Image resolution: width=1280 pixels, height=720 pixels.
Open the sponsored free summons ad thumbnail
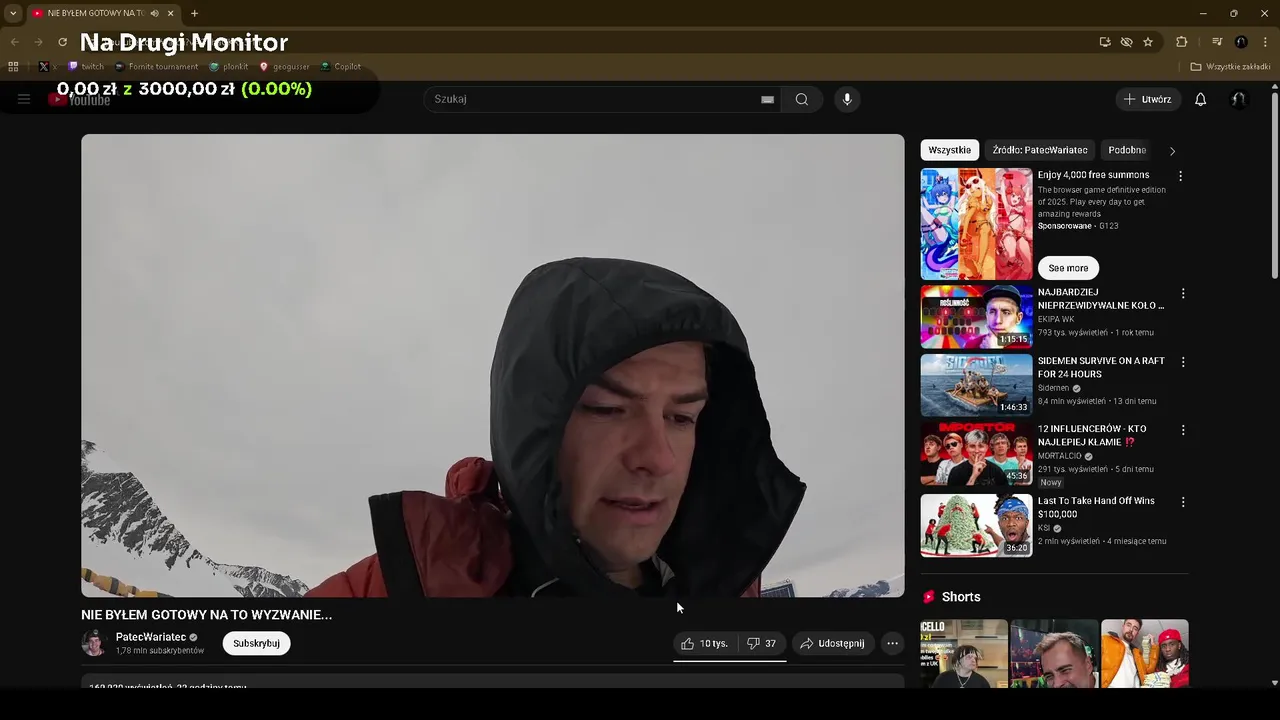[x=976, y=224]
